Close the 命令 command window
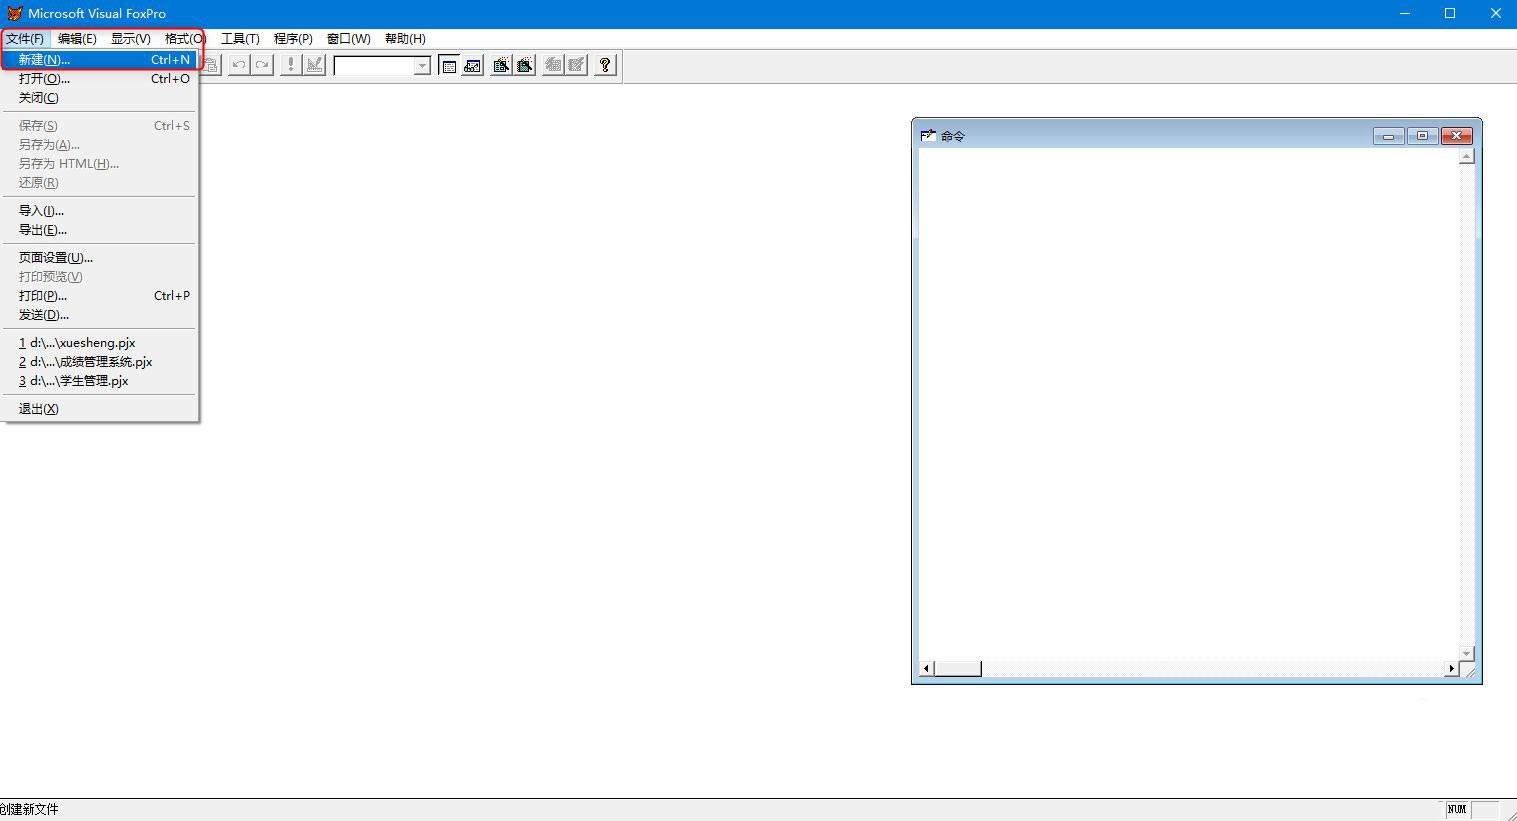This screenshot has width=1517, height=821. pos(1456,136)
